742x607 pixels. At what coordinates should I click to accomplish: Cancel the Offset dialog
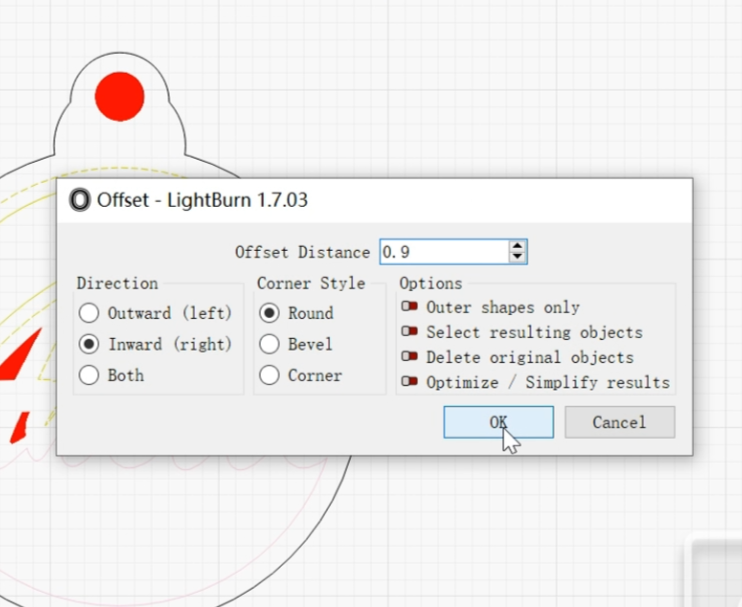pos(619,422)
